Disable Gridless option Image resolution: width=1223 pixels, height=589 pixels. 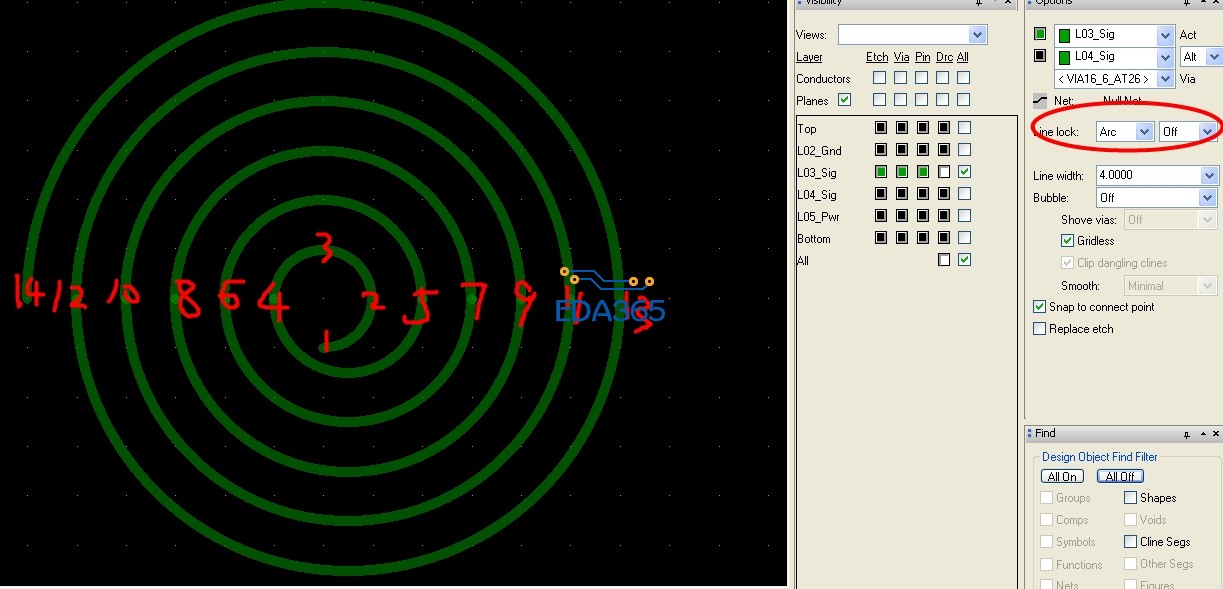[x=1067, y=241]
